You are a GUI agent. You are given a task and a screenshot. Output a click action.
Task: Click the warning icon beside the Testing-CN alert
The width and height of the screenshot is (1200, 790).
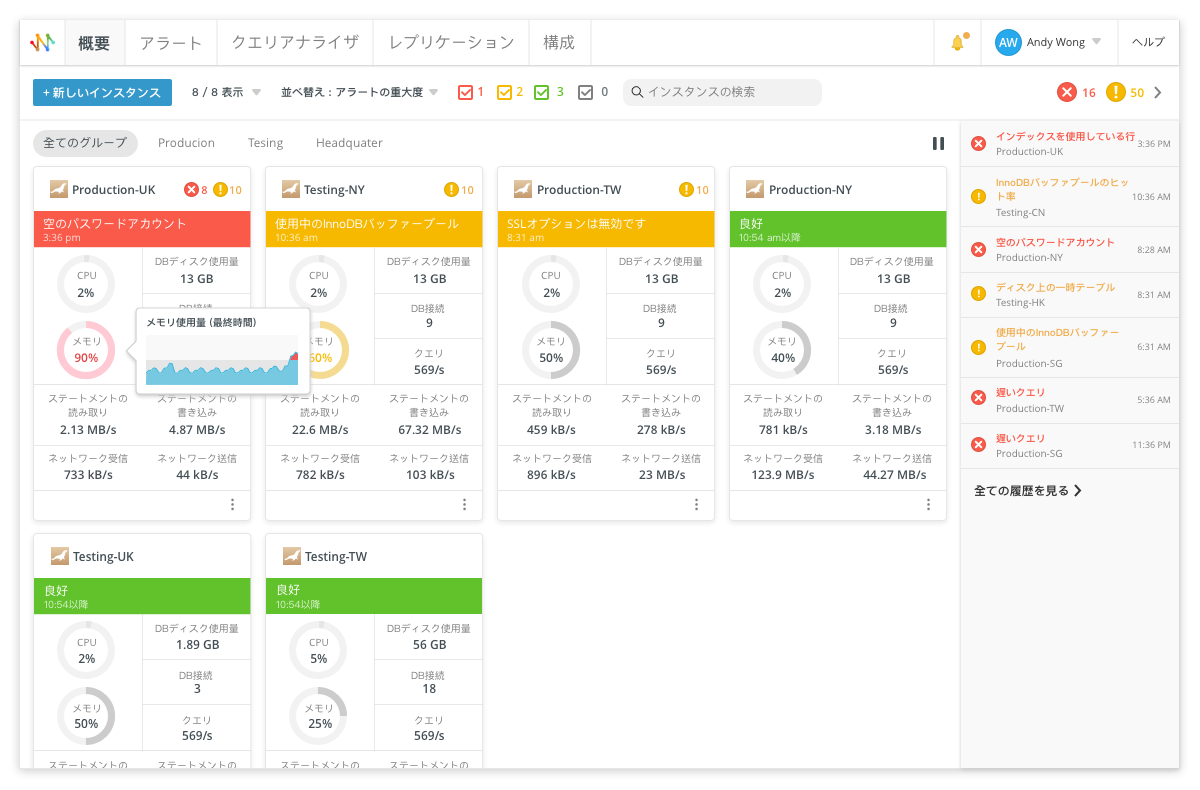coord(978,197)
